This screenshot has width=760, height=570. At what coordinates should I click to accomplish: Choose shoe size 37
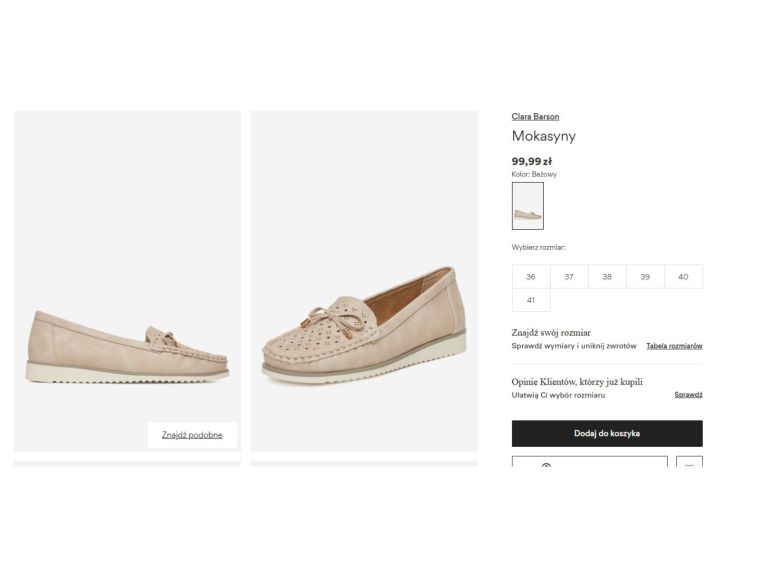point(569,277)
